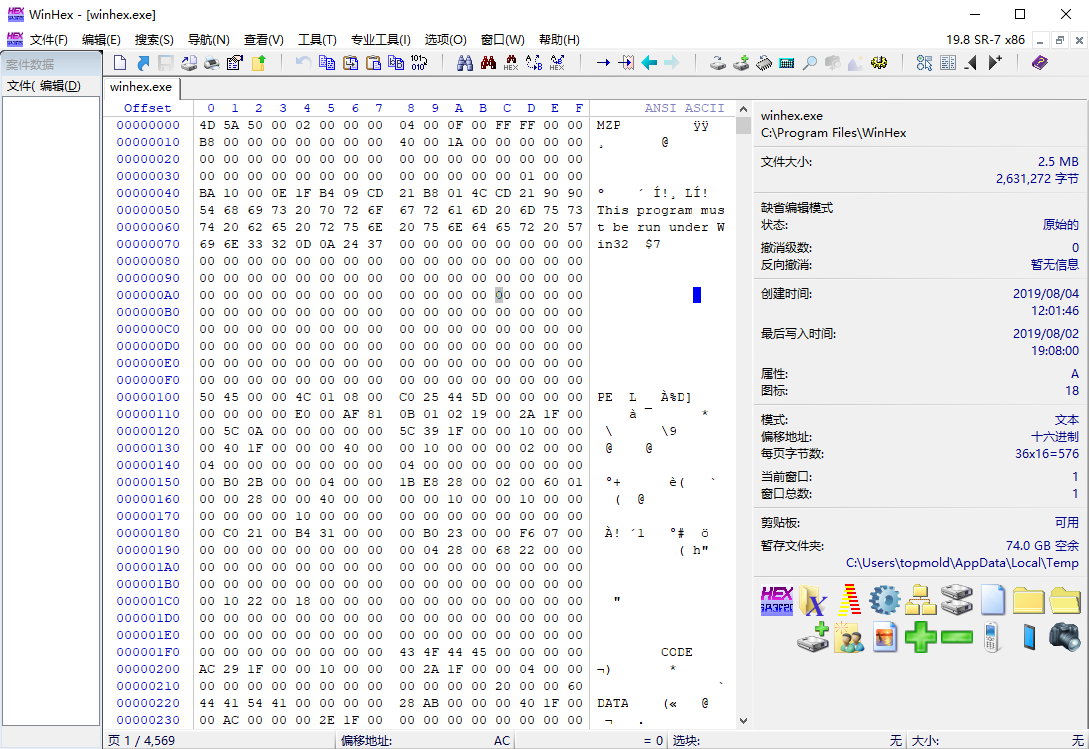
Task: Restore the inner document window
Action: click(x=1059, y=40)
